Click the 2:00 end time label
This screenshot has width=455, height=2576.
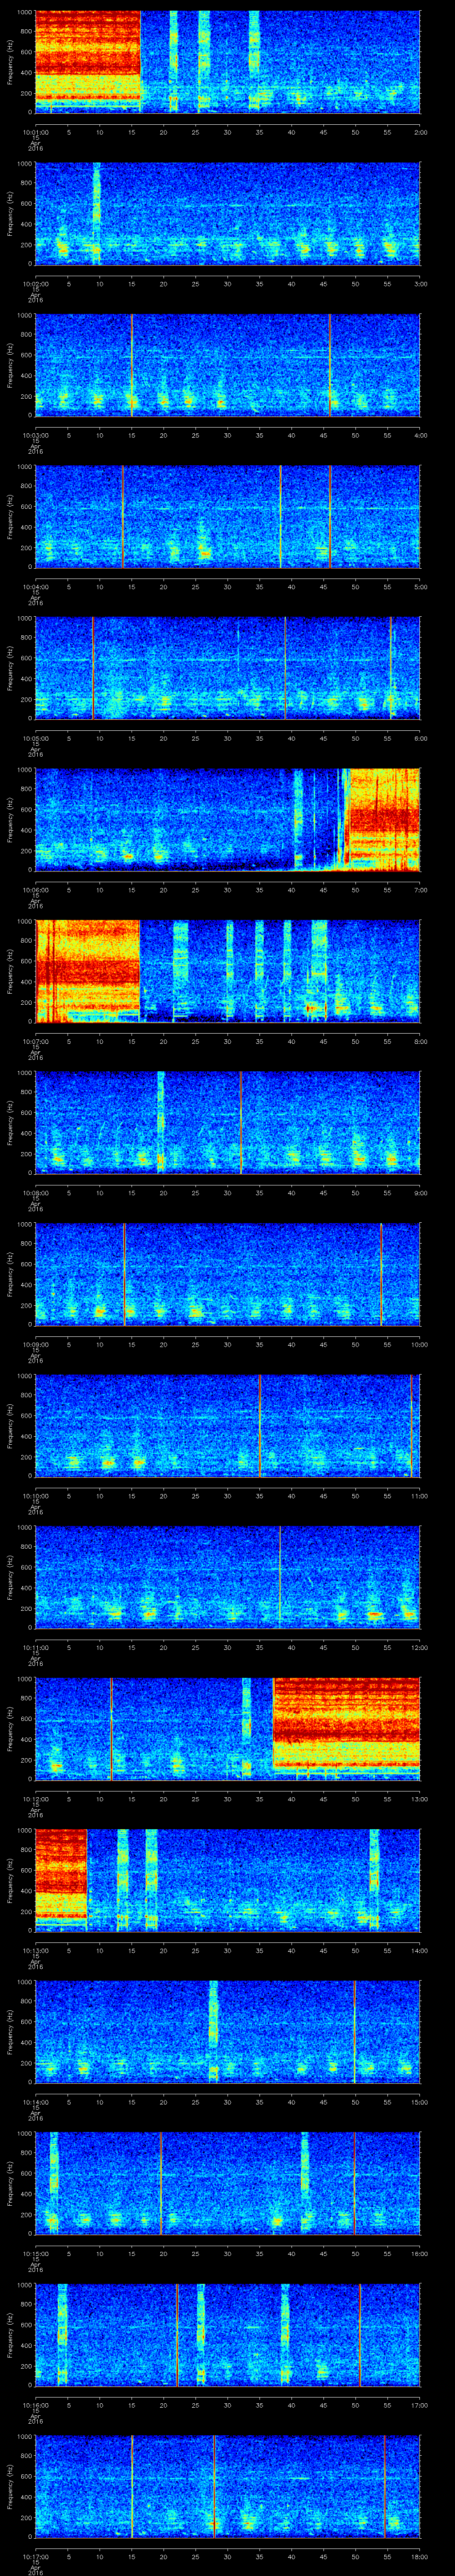(420, 131)
